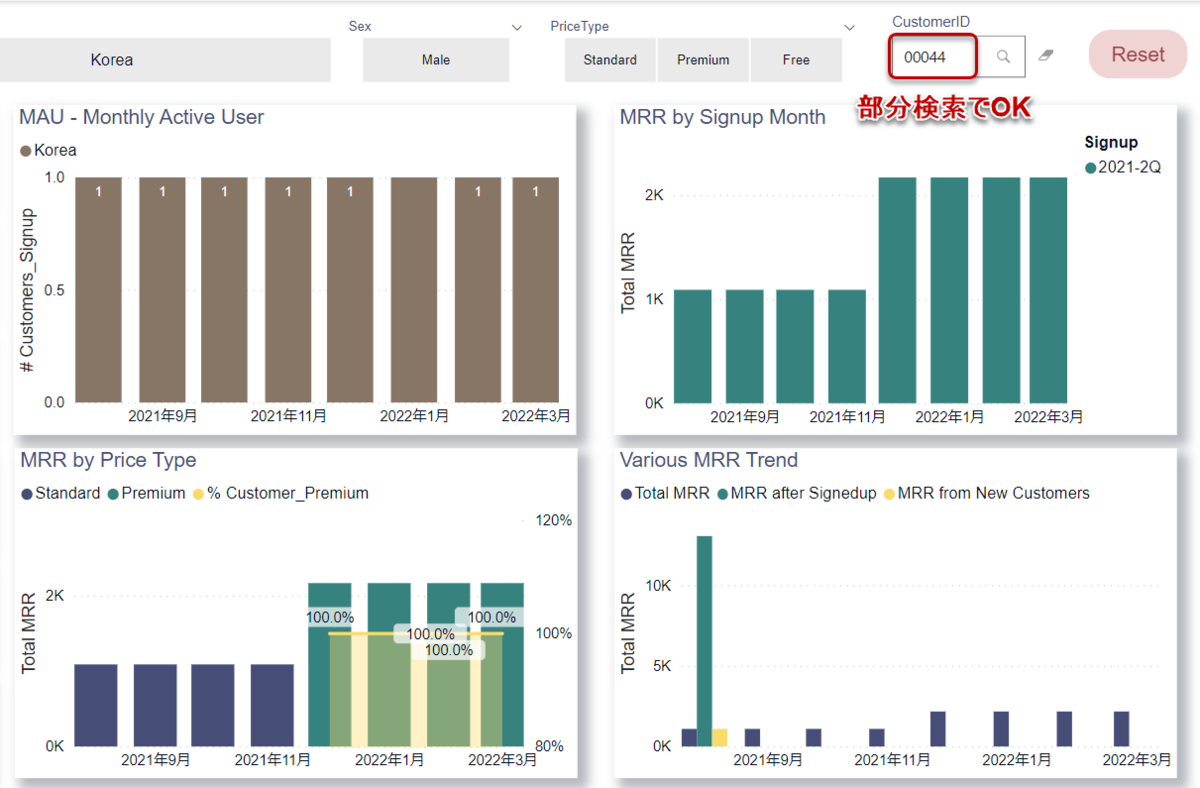
Task: Toggle the Standard price type tile
Action: tap(610, 60)
